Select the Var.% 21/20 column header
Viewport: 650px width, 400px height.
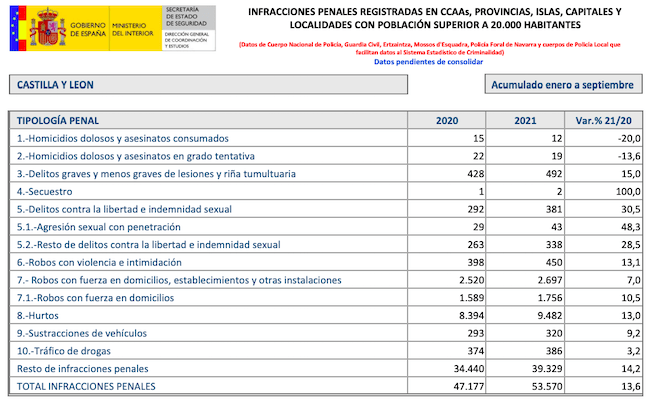click(x=598, y=120)
